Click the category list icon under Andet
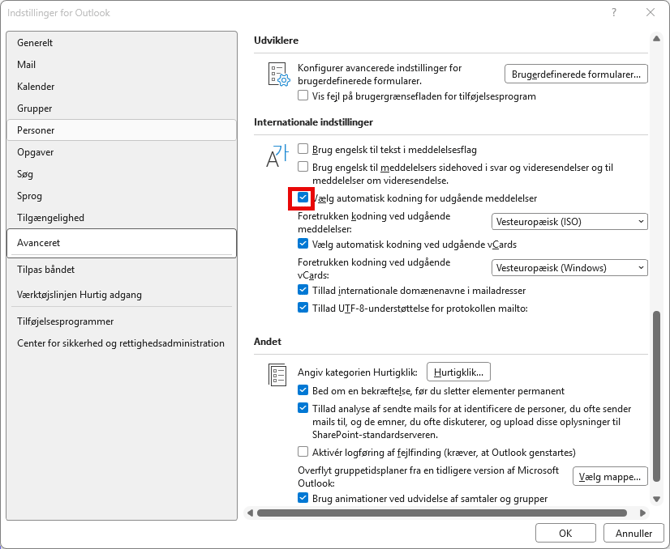 278,375
